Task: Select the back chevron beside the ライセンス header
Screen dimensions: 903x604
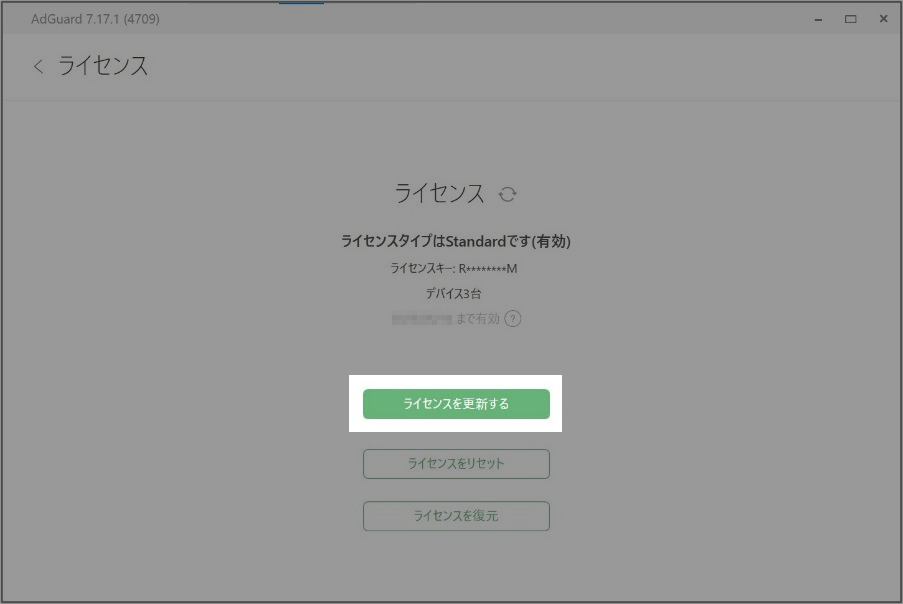Action: 38,66
